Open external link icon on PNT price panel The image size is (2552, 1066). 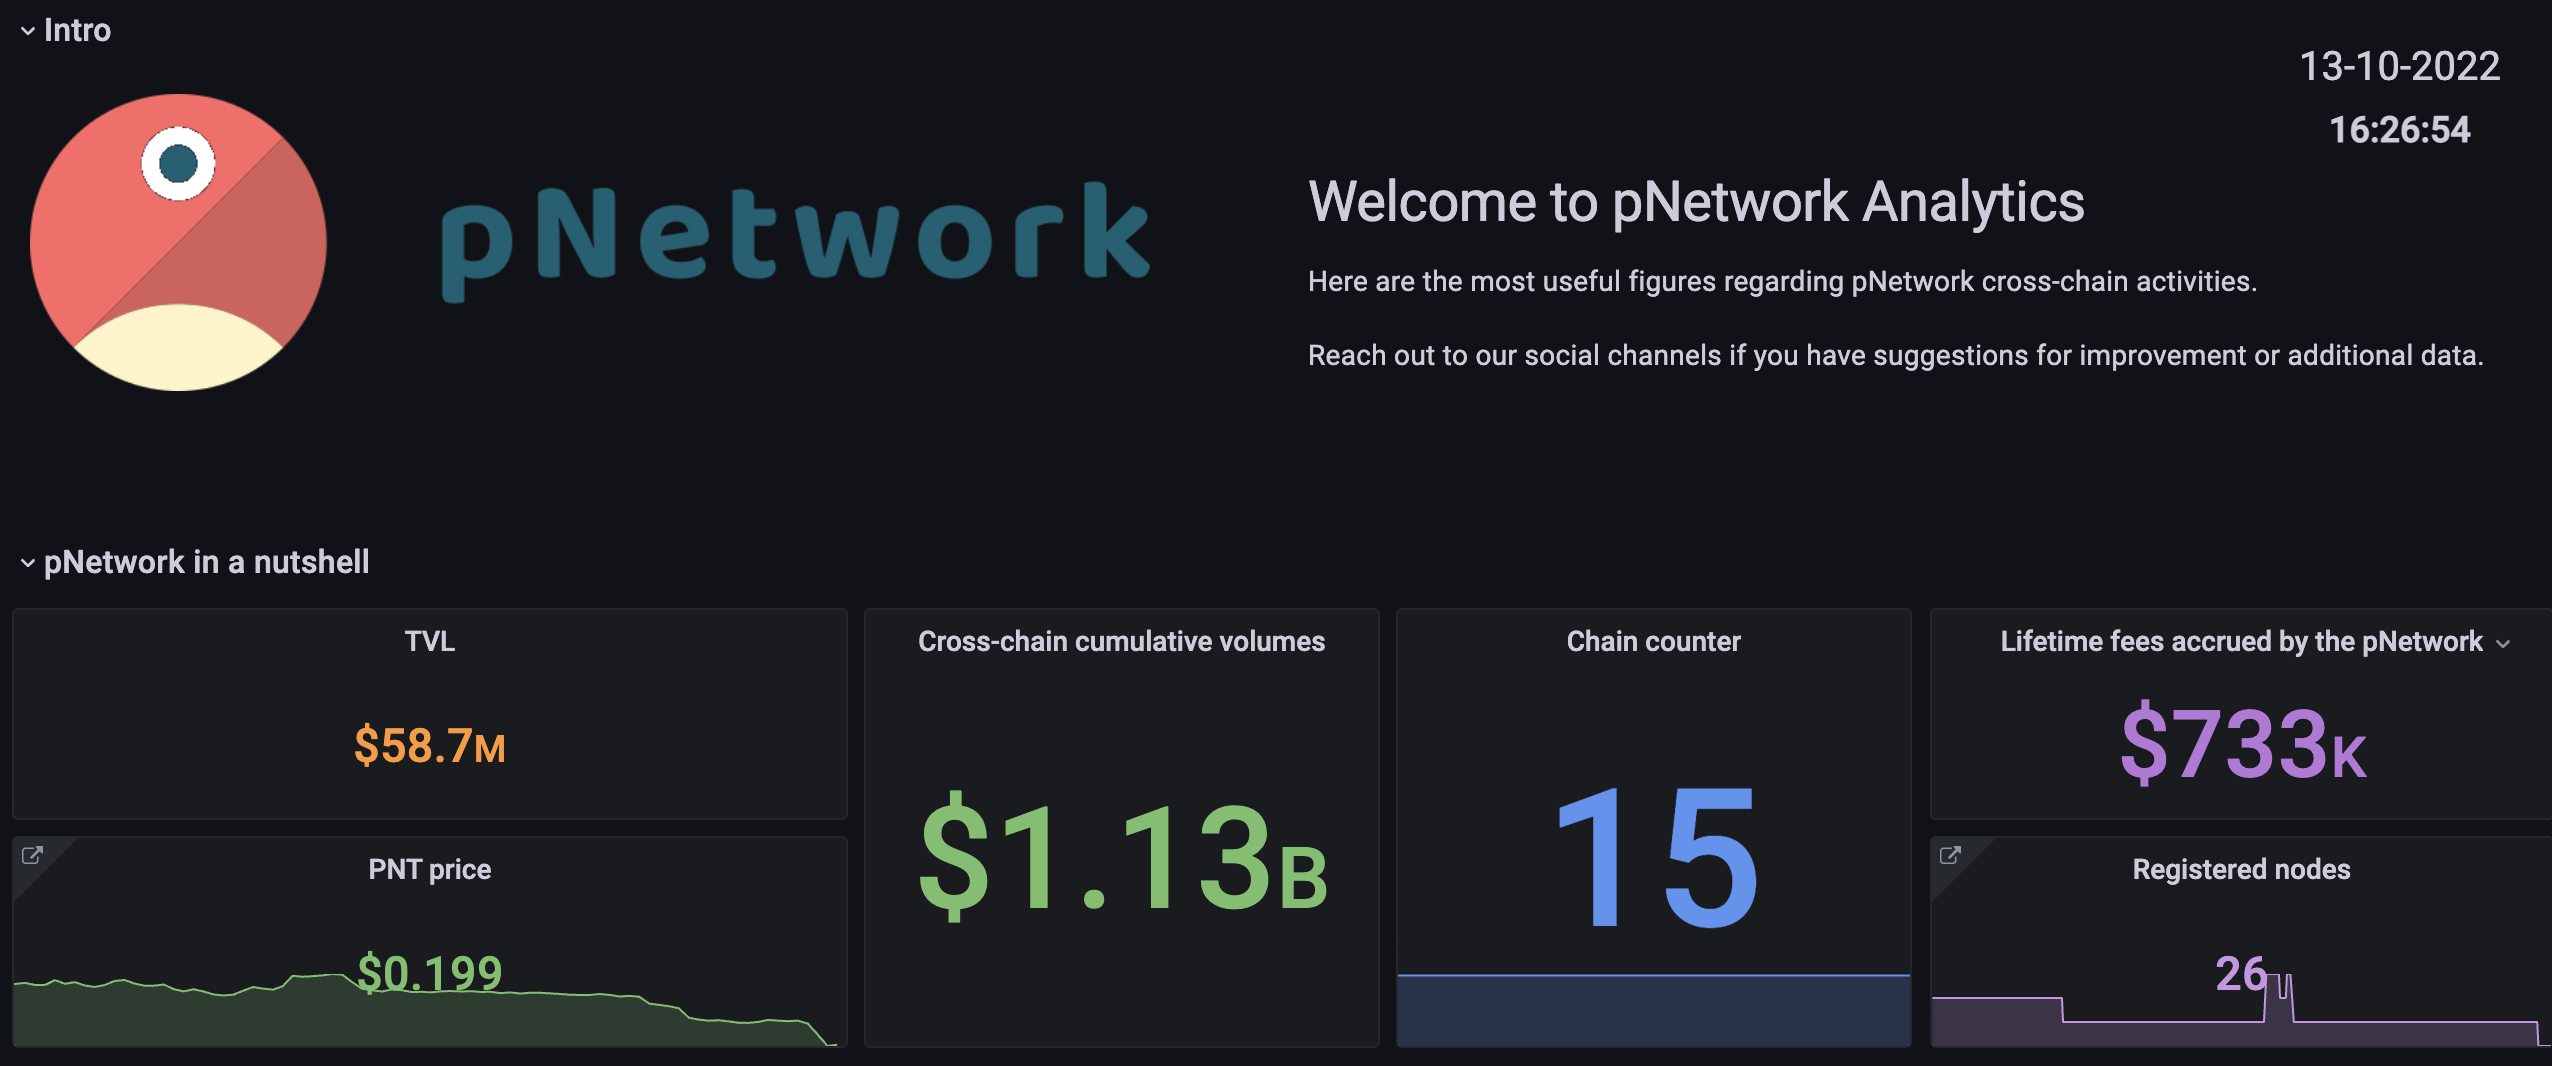click(x=33, y=855)
